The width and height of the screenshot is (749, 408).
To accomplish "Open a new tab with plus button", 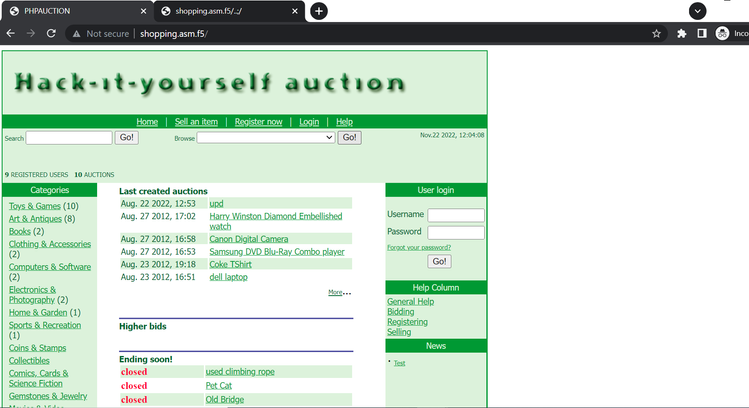I will pyautogui.click(x=319, y=11).
